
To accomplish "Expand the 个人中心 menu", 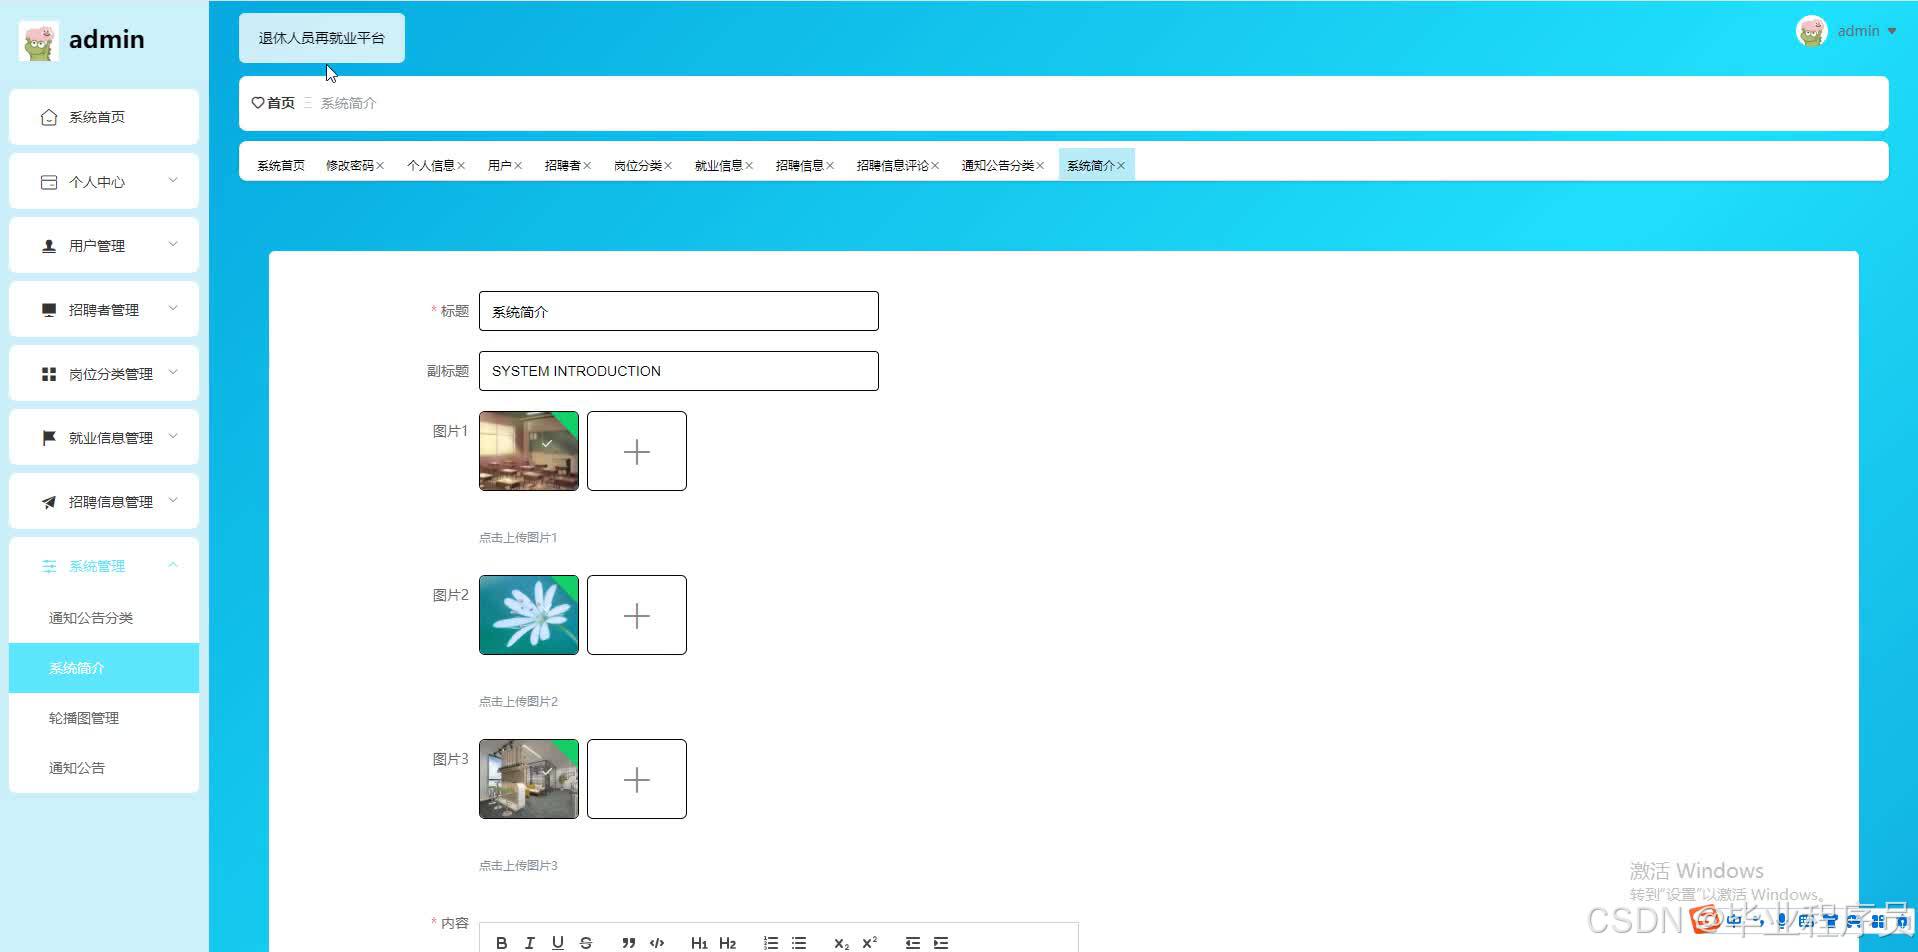I will pos(104,181).
